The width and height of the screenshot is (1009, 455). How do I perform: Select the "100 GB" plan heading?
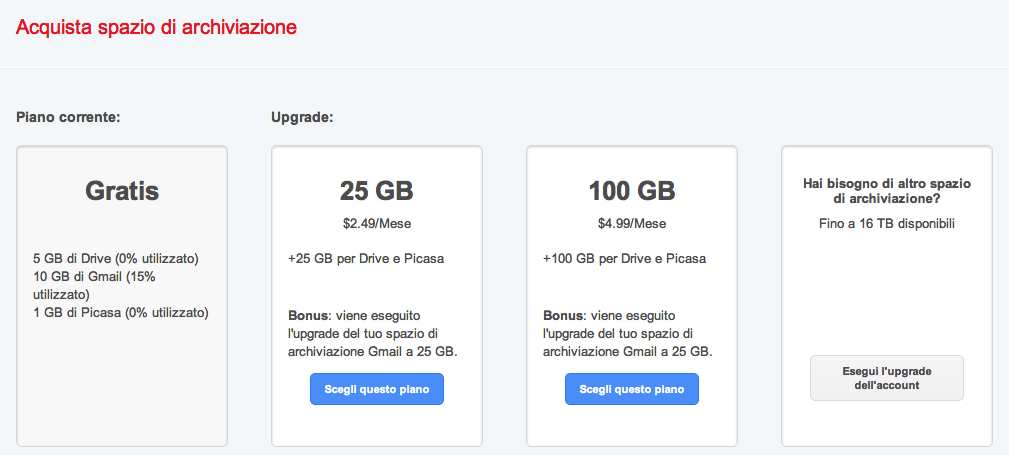pyautogui.click(x=631, y=190)
